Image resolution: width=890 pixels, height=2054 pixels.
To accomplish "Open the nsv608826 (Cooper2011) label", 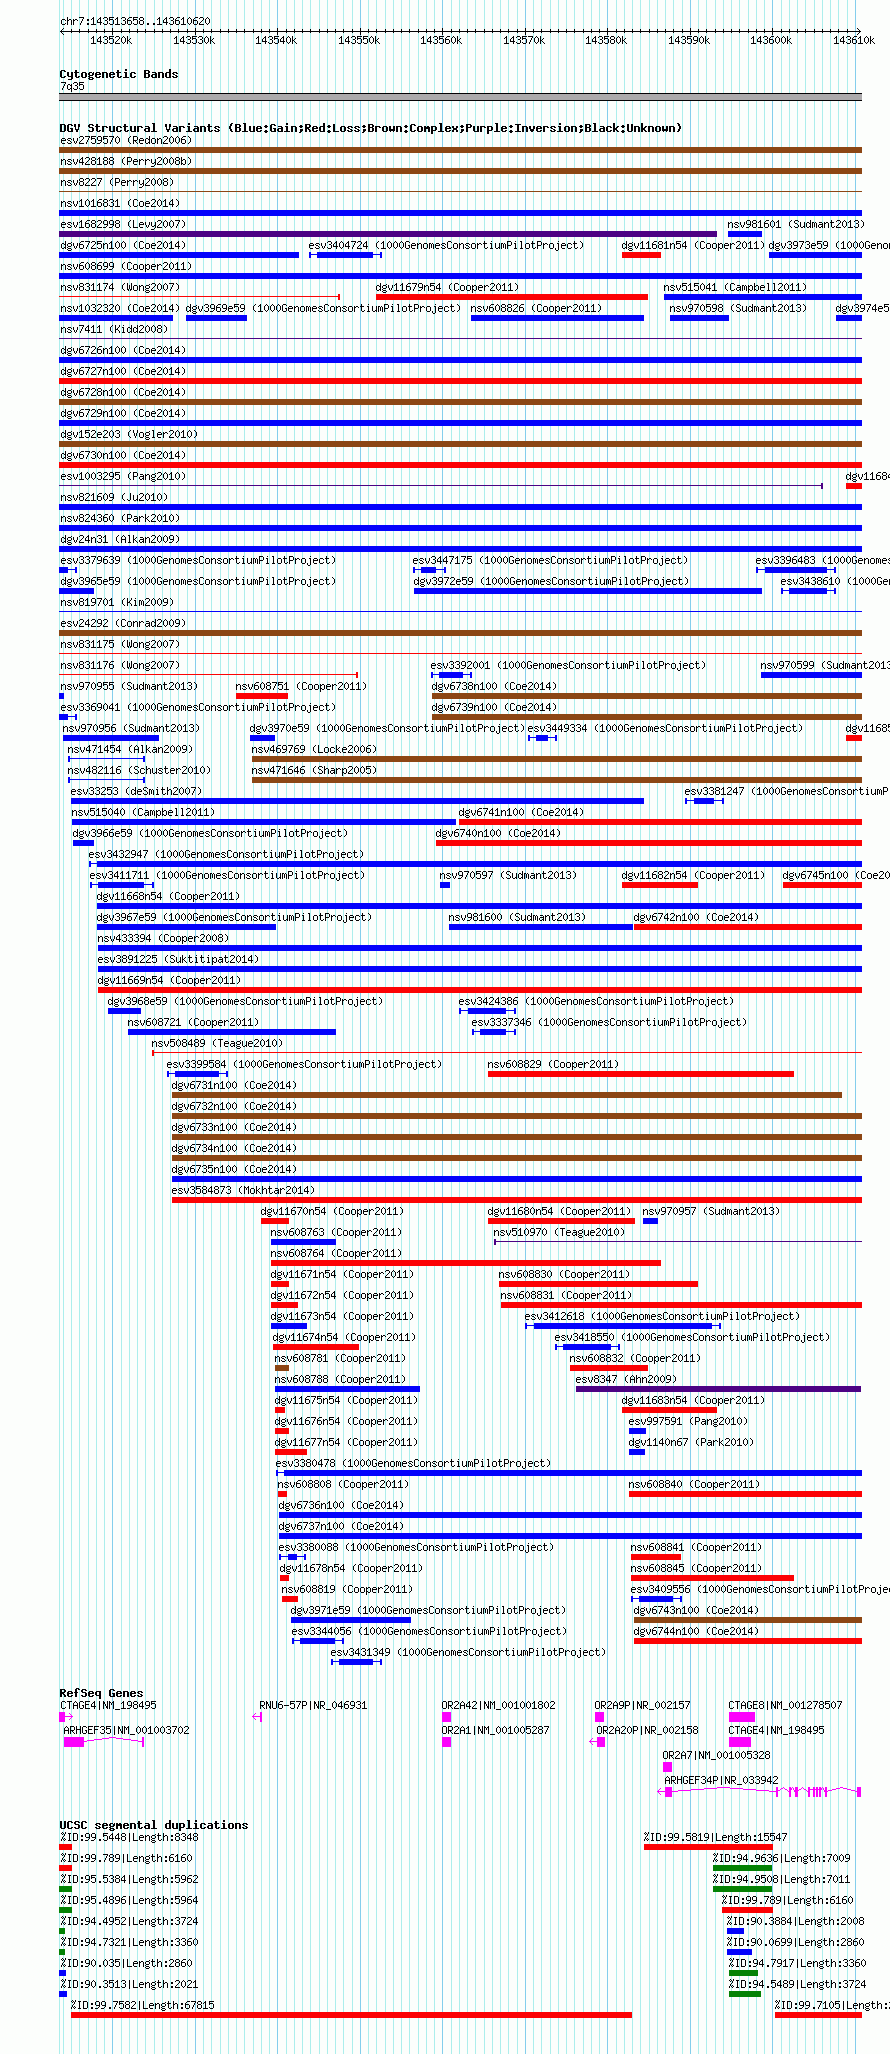I will tap(536, 308).
